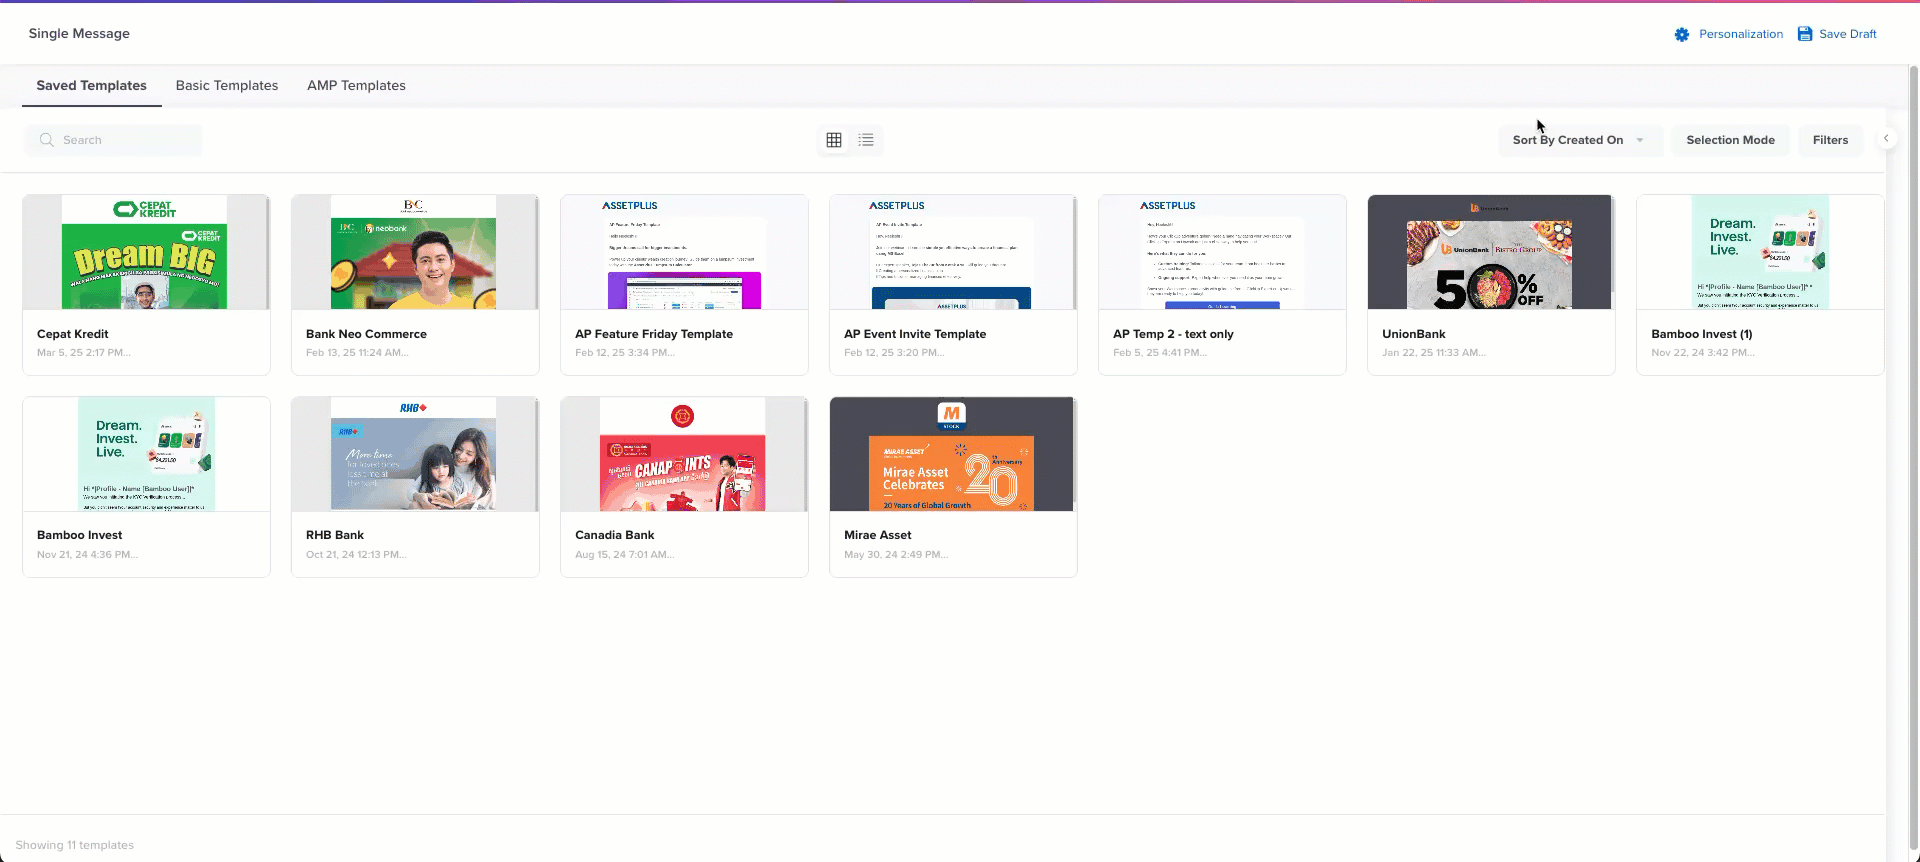1920x862 pixels.
Task: Click Save Draft link
Action: click(x=1848, y=34)
